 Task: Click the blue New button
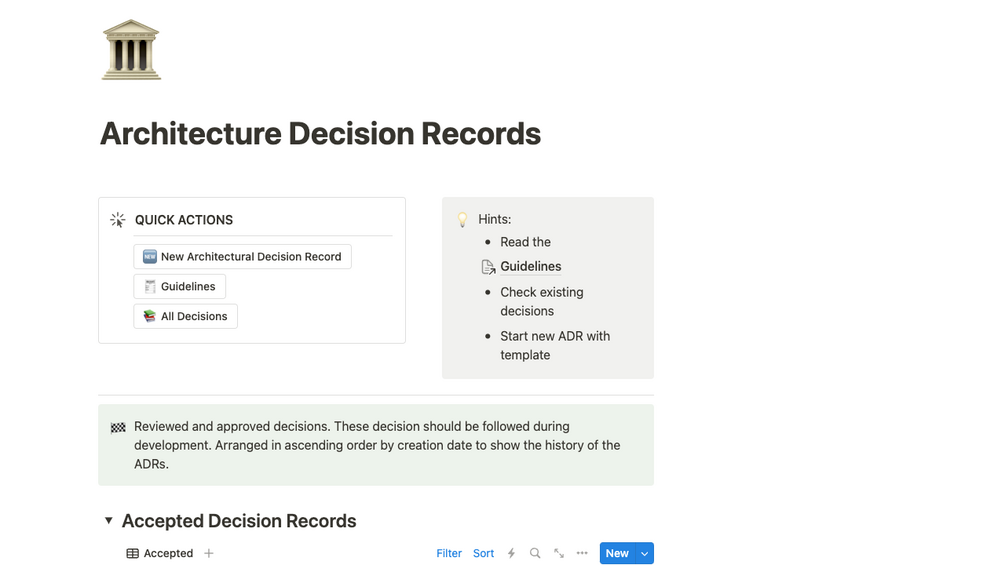pyautogui.click(x=616, y=553)
